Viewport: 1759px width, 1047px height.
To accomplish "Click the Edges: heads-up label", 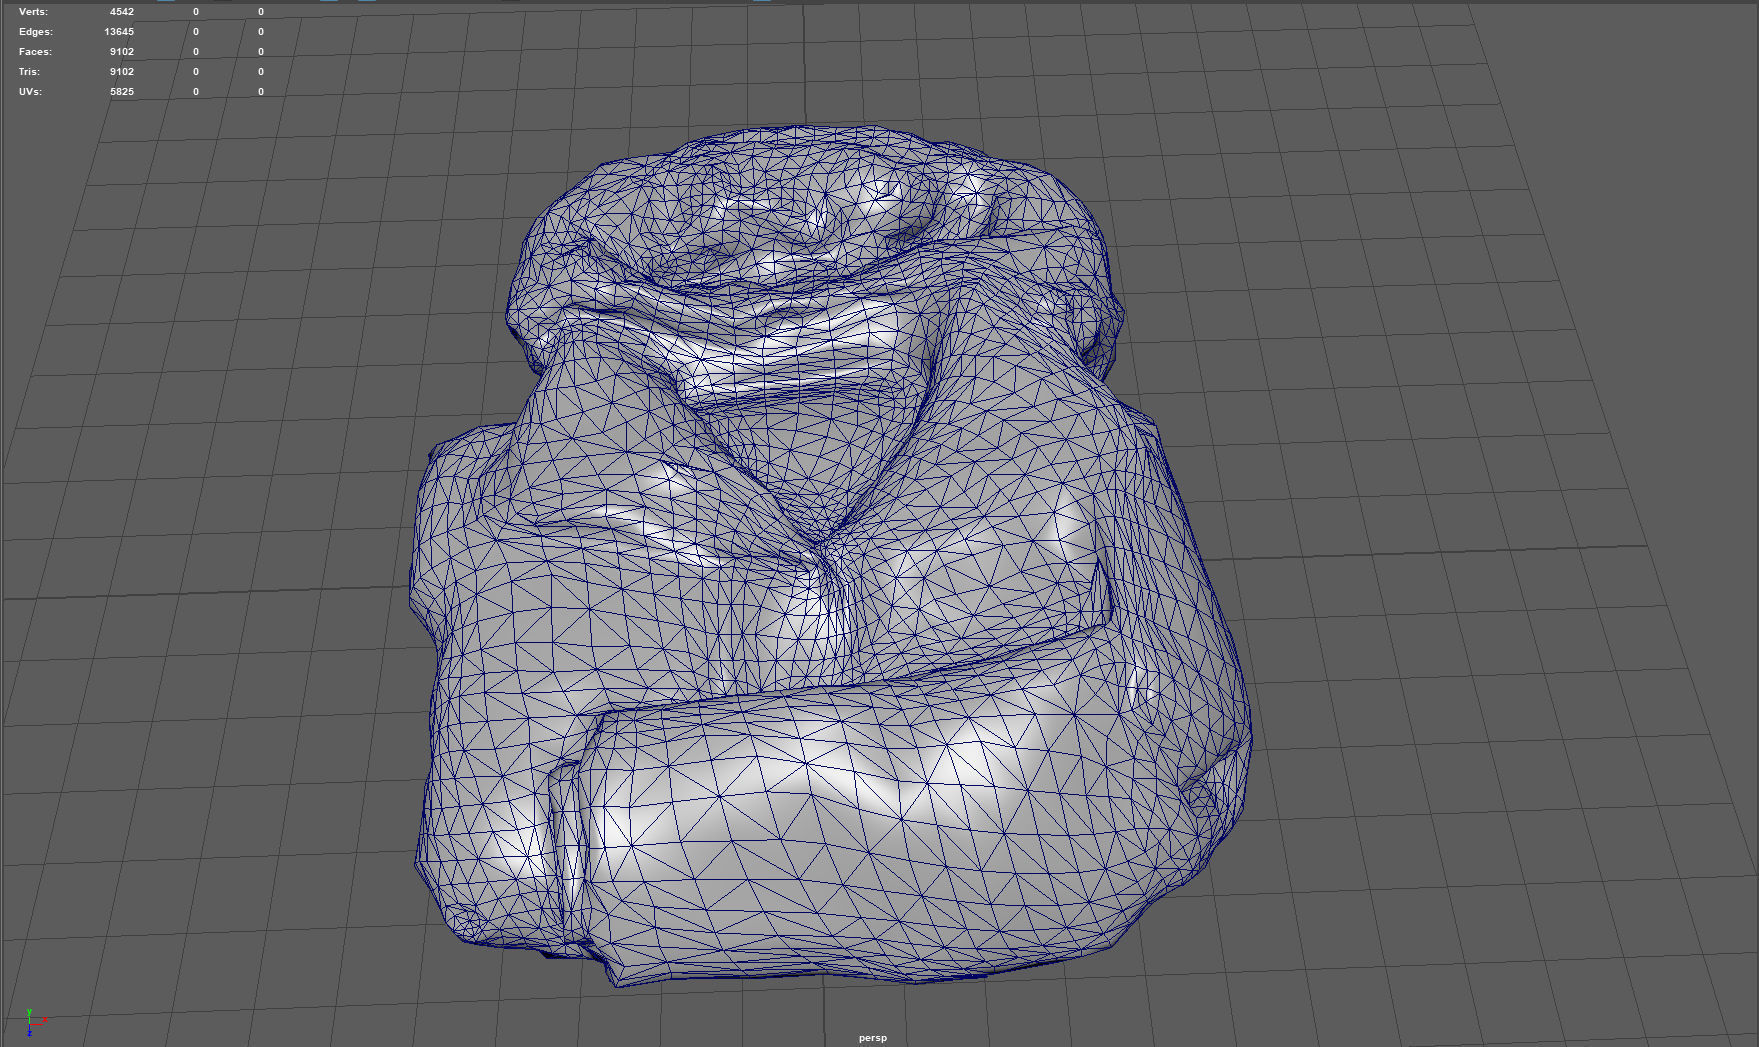I will coord(35,32).
